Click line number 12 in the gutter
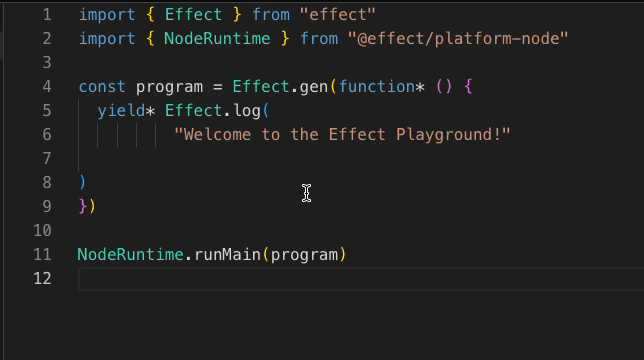Image resolution: width=644 pixels, height=360 pixels. (x=42, y=278)
